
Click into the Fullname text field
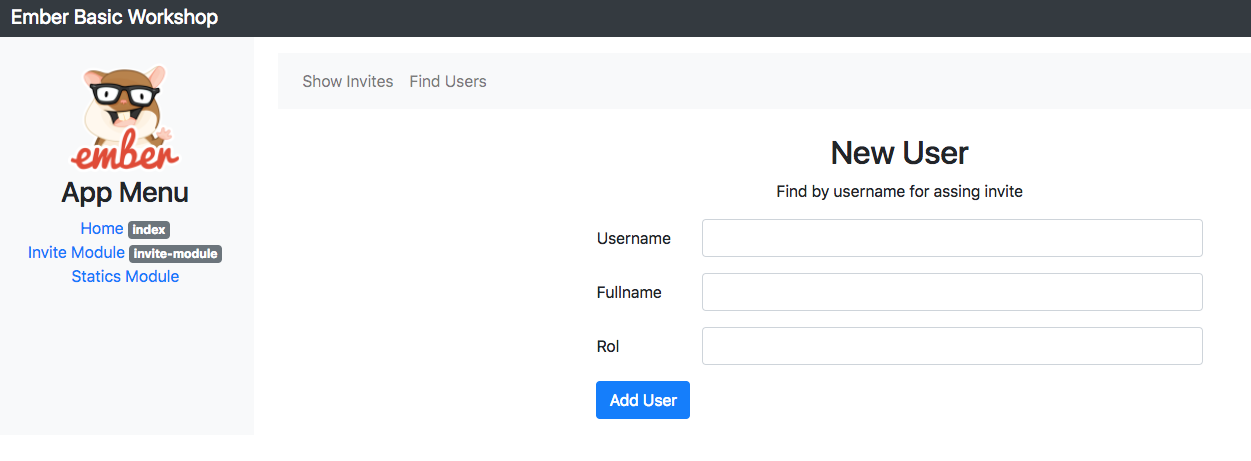click(x=952, y=292)
